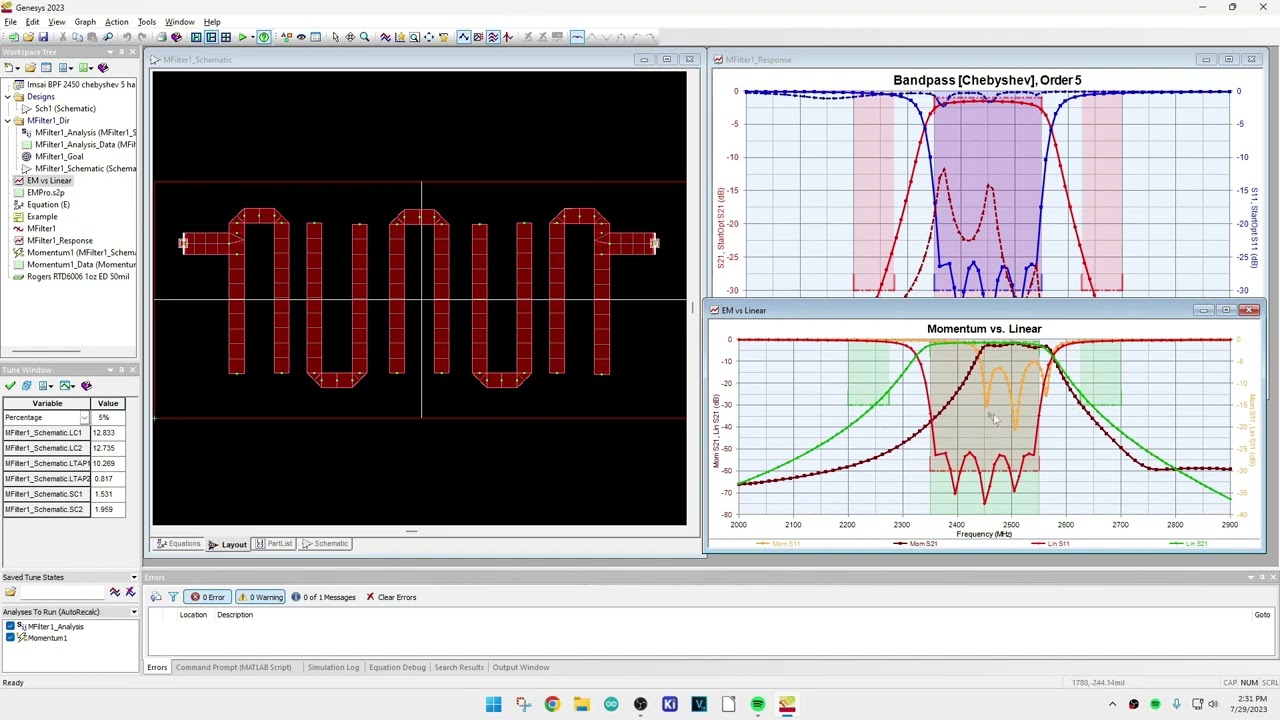The image size is (1280, 720).
Task: Open the Output Window tab
Action: 520,667
